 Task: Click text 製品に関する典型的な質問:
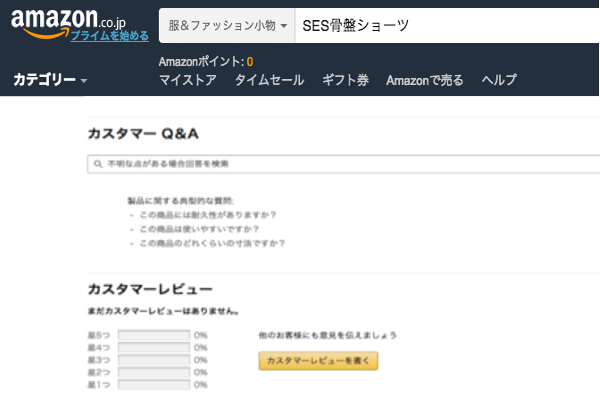click(x=181, y=201)
